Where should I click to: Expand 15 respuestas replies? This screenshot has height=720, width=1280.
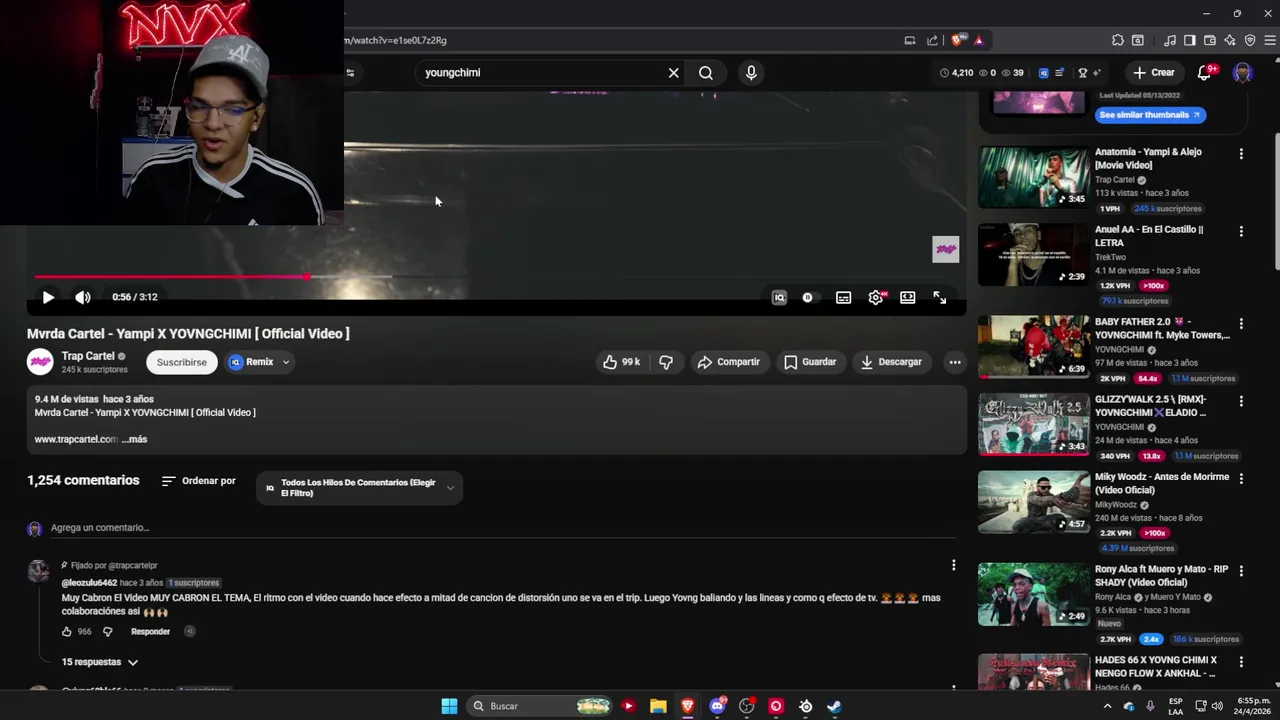click(x=100, y=662)
